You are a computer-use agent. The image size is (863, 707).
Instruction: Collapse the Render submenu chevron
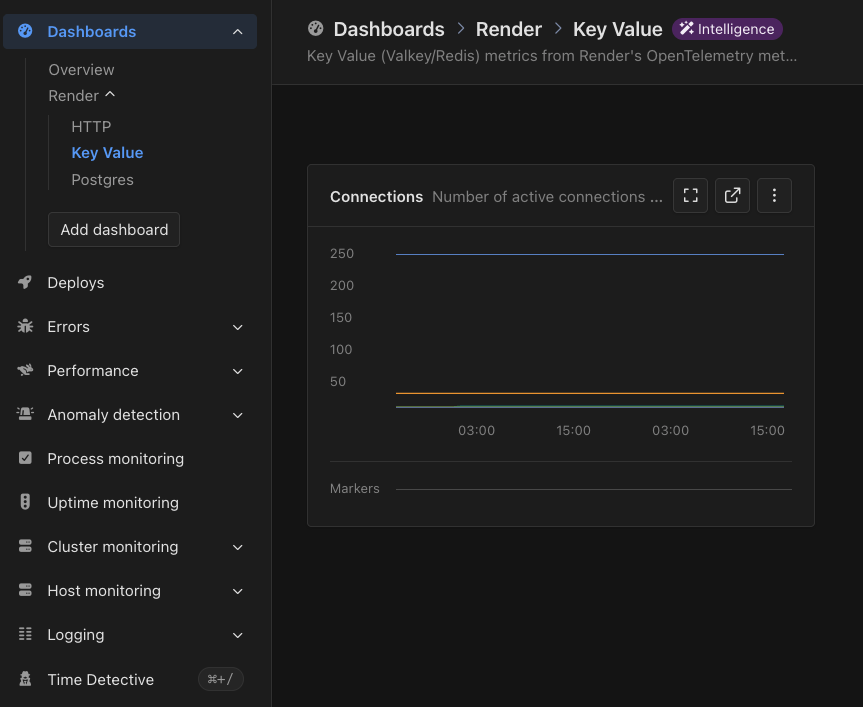110,95
